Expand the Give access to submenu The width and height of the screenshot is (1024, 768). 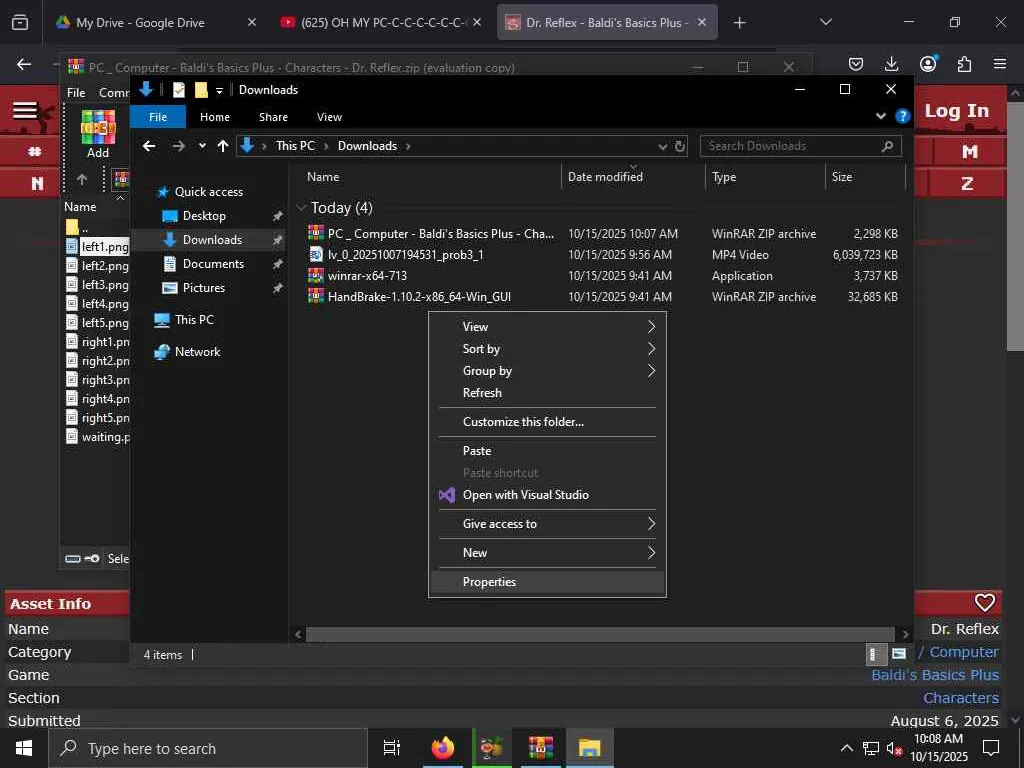[x=547, y=524]
